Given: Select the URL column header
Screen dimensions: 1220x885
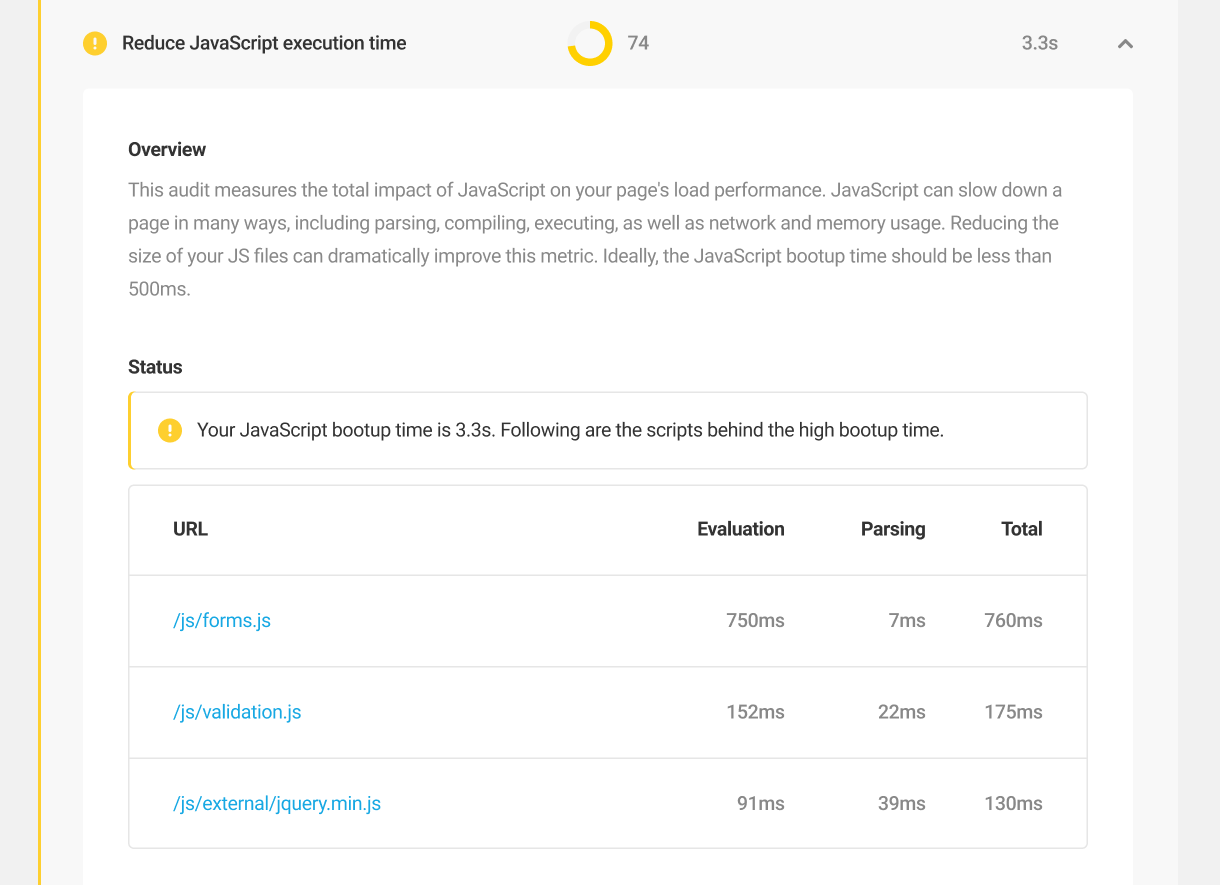Looking at the screenshot, I should 190,529.
